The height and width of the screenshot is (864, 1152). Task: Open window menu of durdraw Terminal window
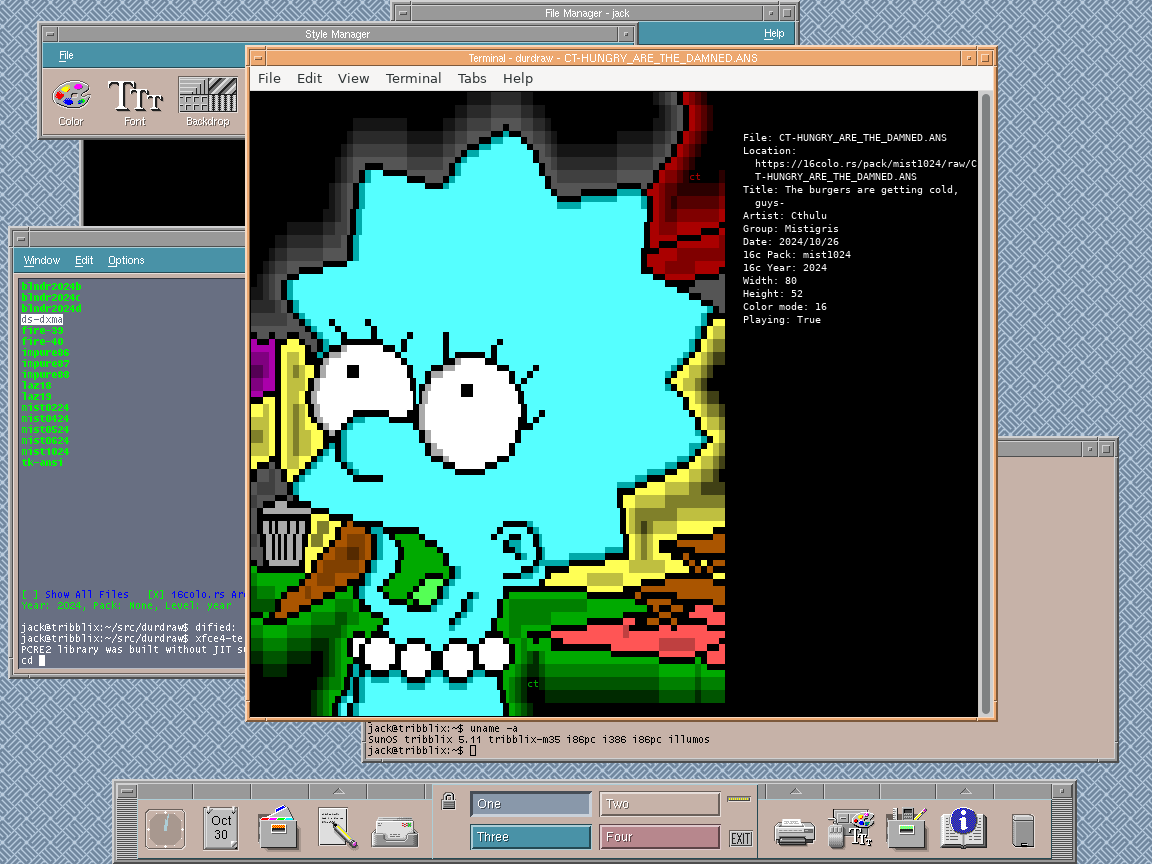tap(257, 57)
